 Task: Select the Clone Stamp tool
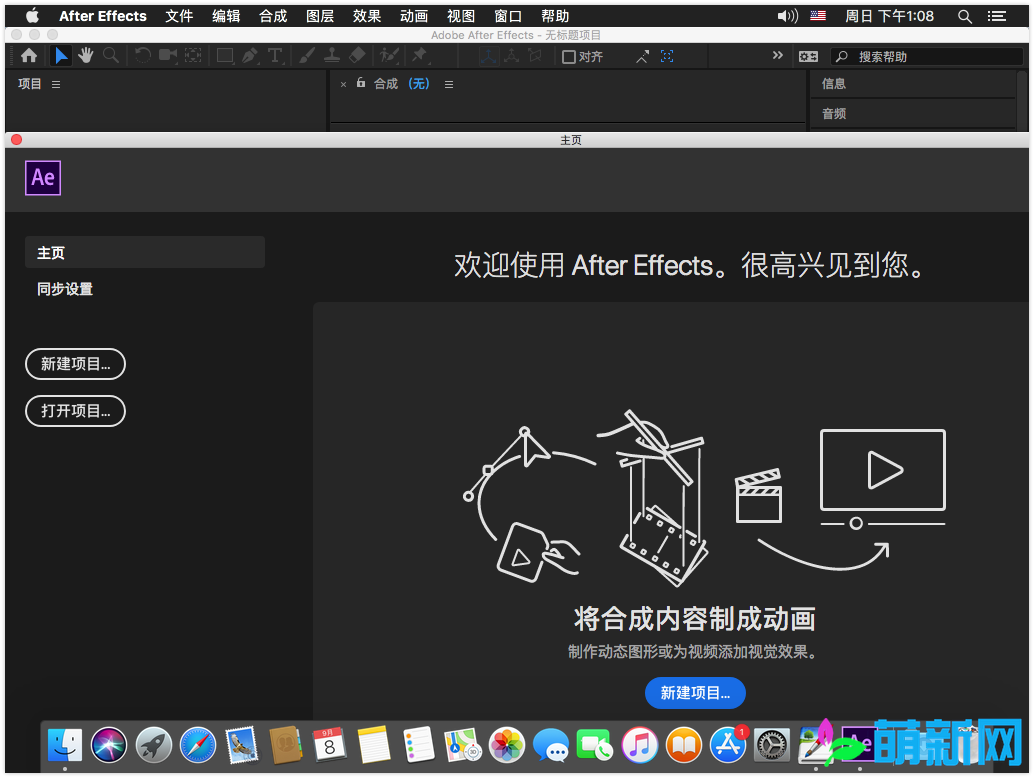332,56
